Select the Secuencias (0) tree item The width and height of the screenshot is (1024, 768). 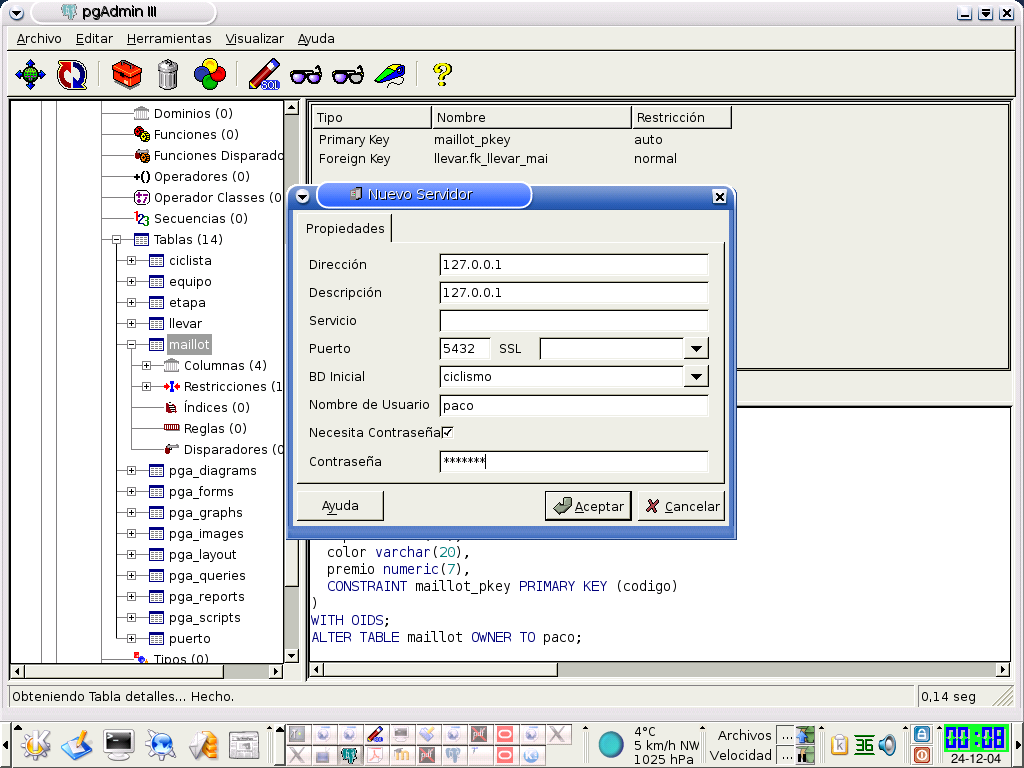pyautogui.click(x=200, y=219)
